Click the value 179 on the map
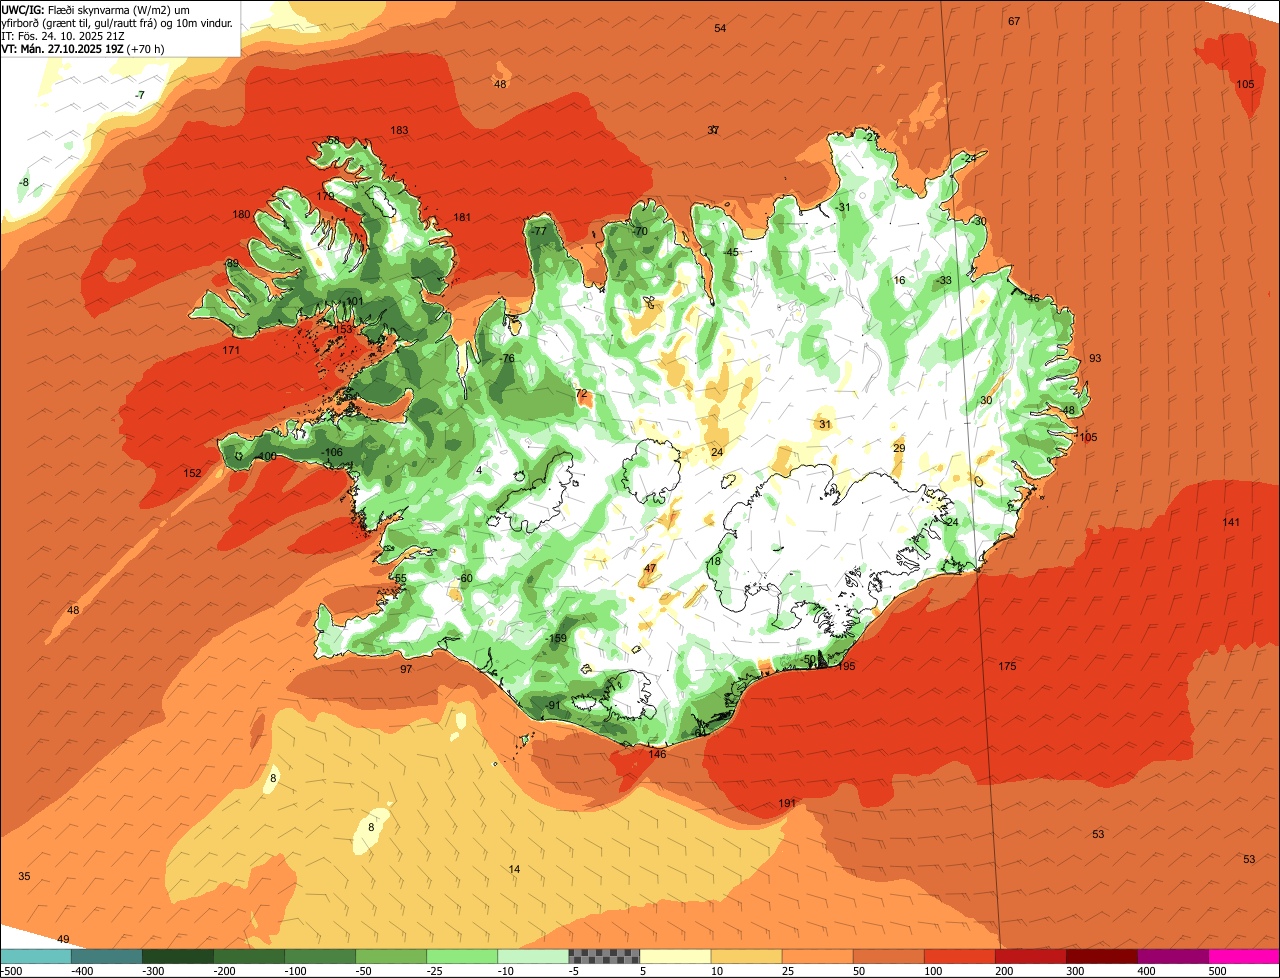1280x978 pixels. [326, 197]
